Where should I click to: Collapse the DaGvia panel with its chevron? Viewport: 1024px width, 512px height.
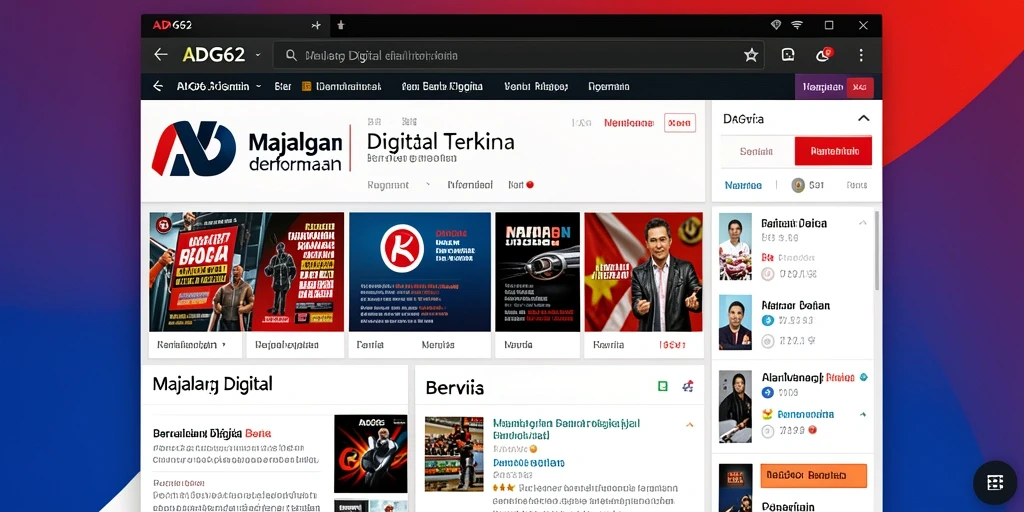(x=863, y=118)
